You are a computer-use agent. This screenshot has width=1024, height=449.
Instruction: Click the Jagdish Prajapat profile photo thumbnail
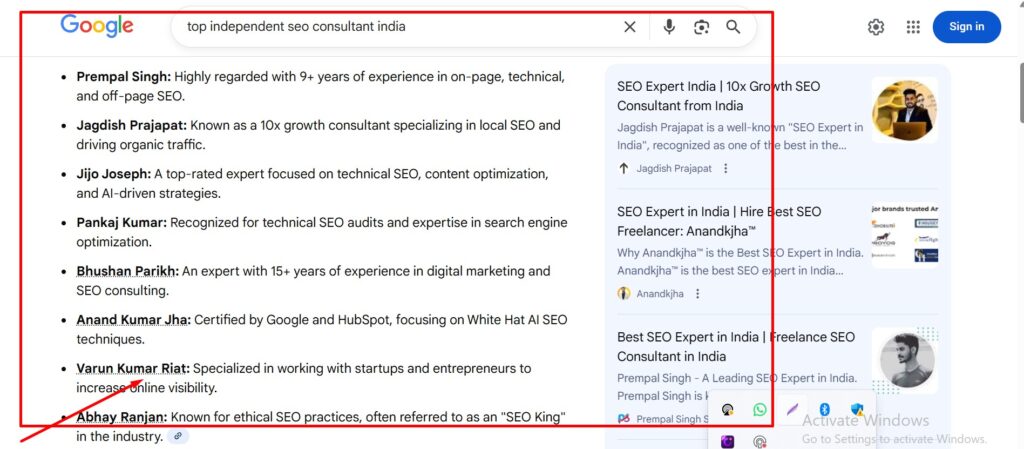pos(904,110)
